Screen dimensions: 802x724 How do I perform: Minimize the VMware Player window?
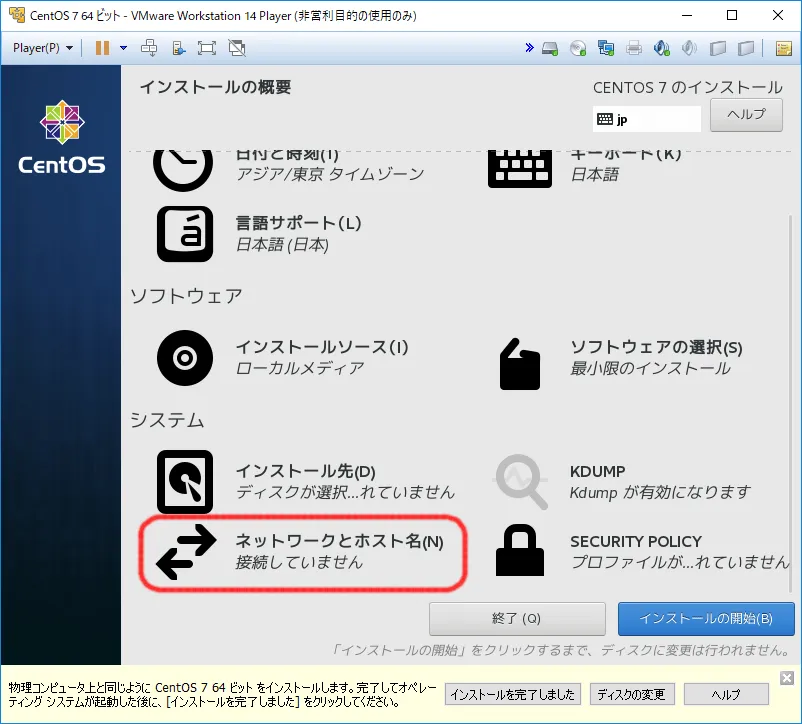(687, 15)
